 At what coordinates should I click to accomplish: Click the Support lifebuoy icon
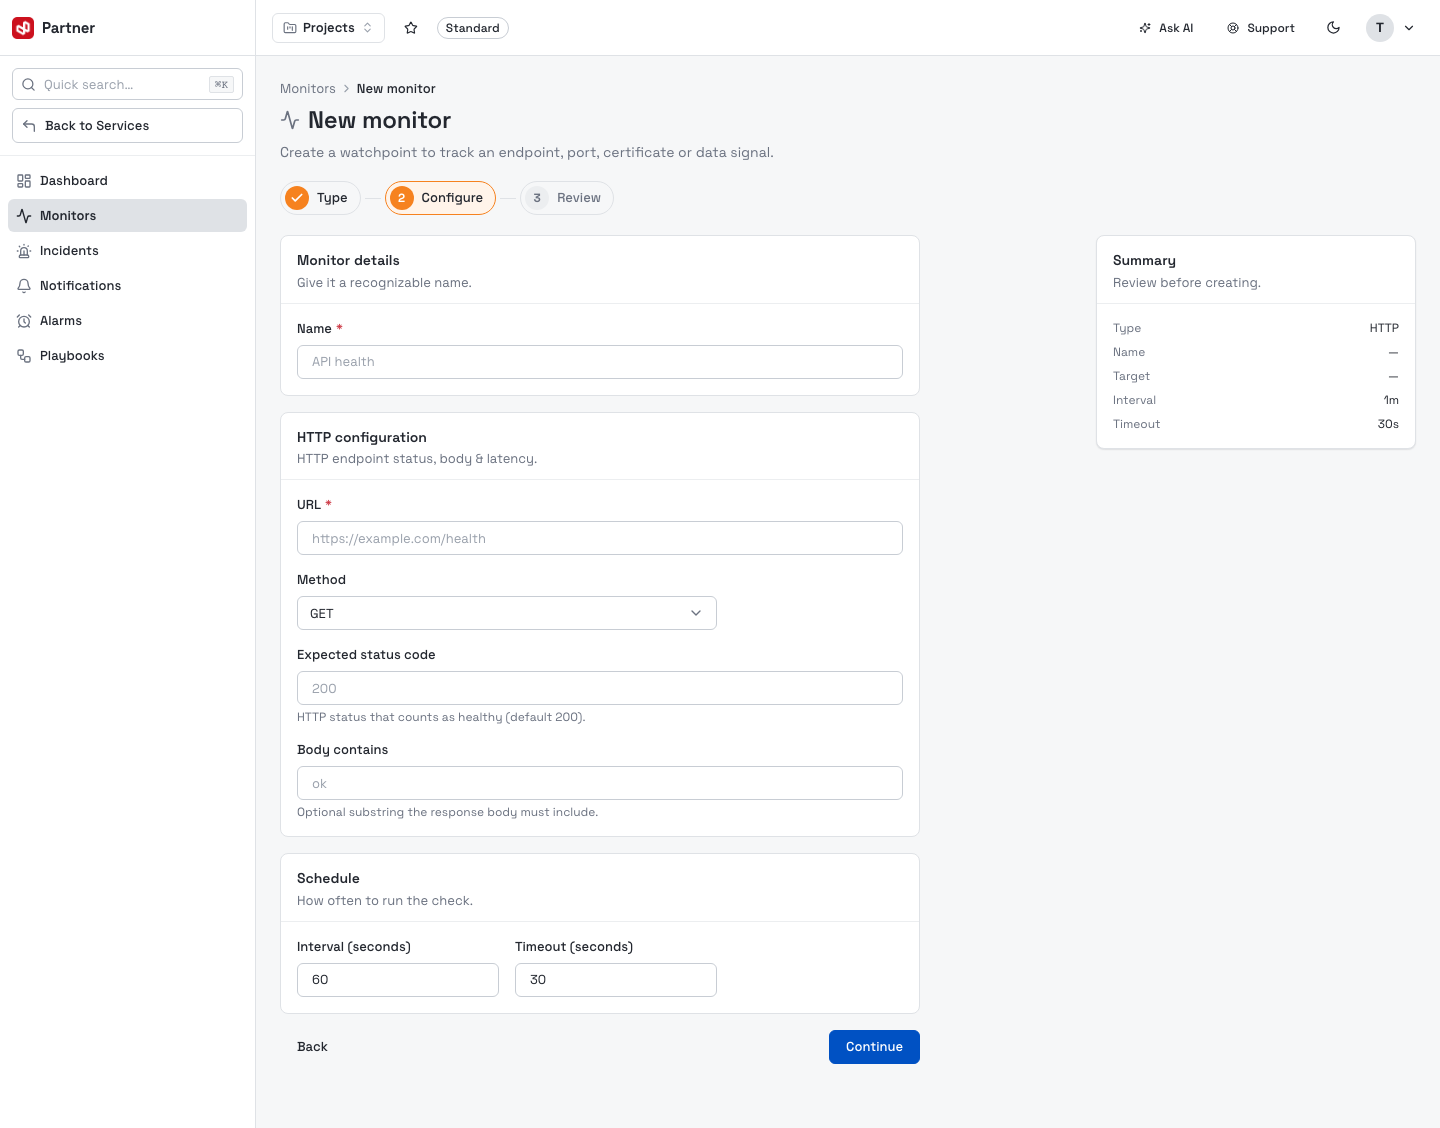click(x=1233, y=28)
